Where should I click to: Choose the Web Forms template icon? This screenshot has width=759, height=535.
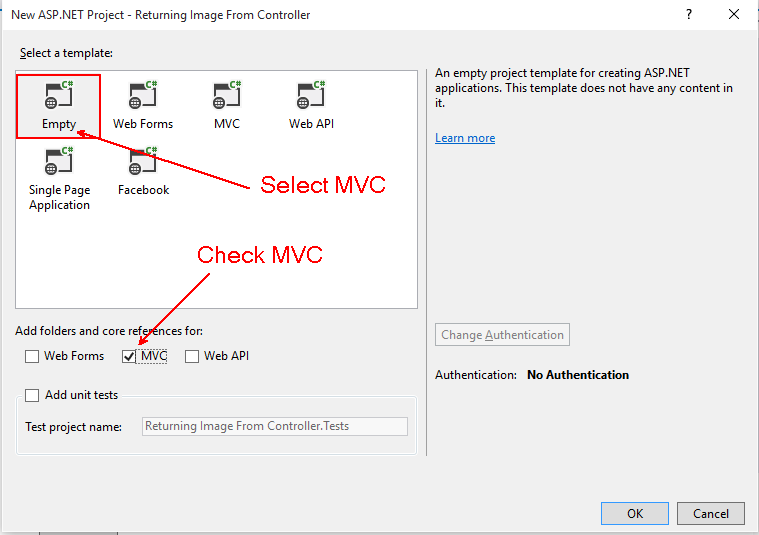pyautogui.click(x=143, y=96)
